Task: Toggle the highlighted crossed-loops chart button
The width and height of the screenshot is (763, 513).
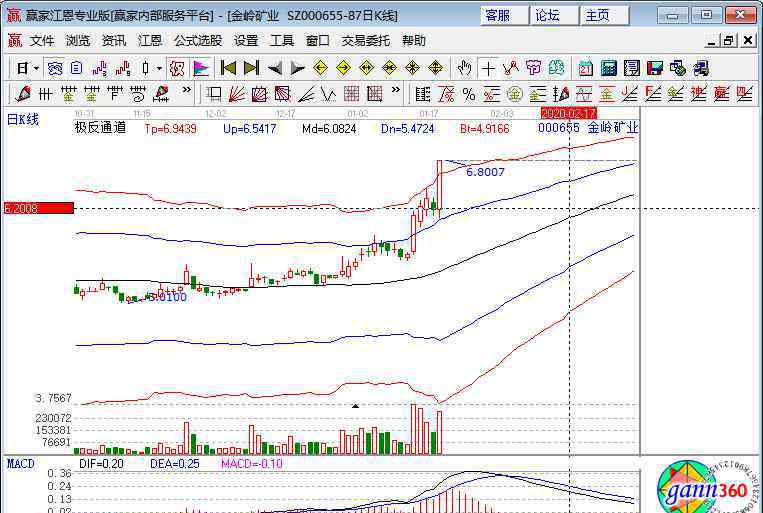Action: tap(55, 68)
